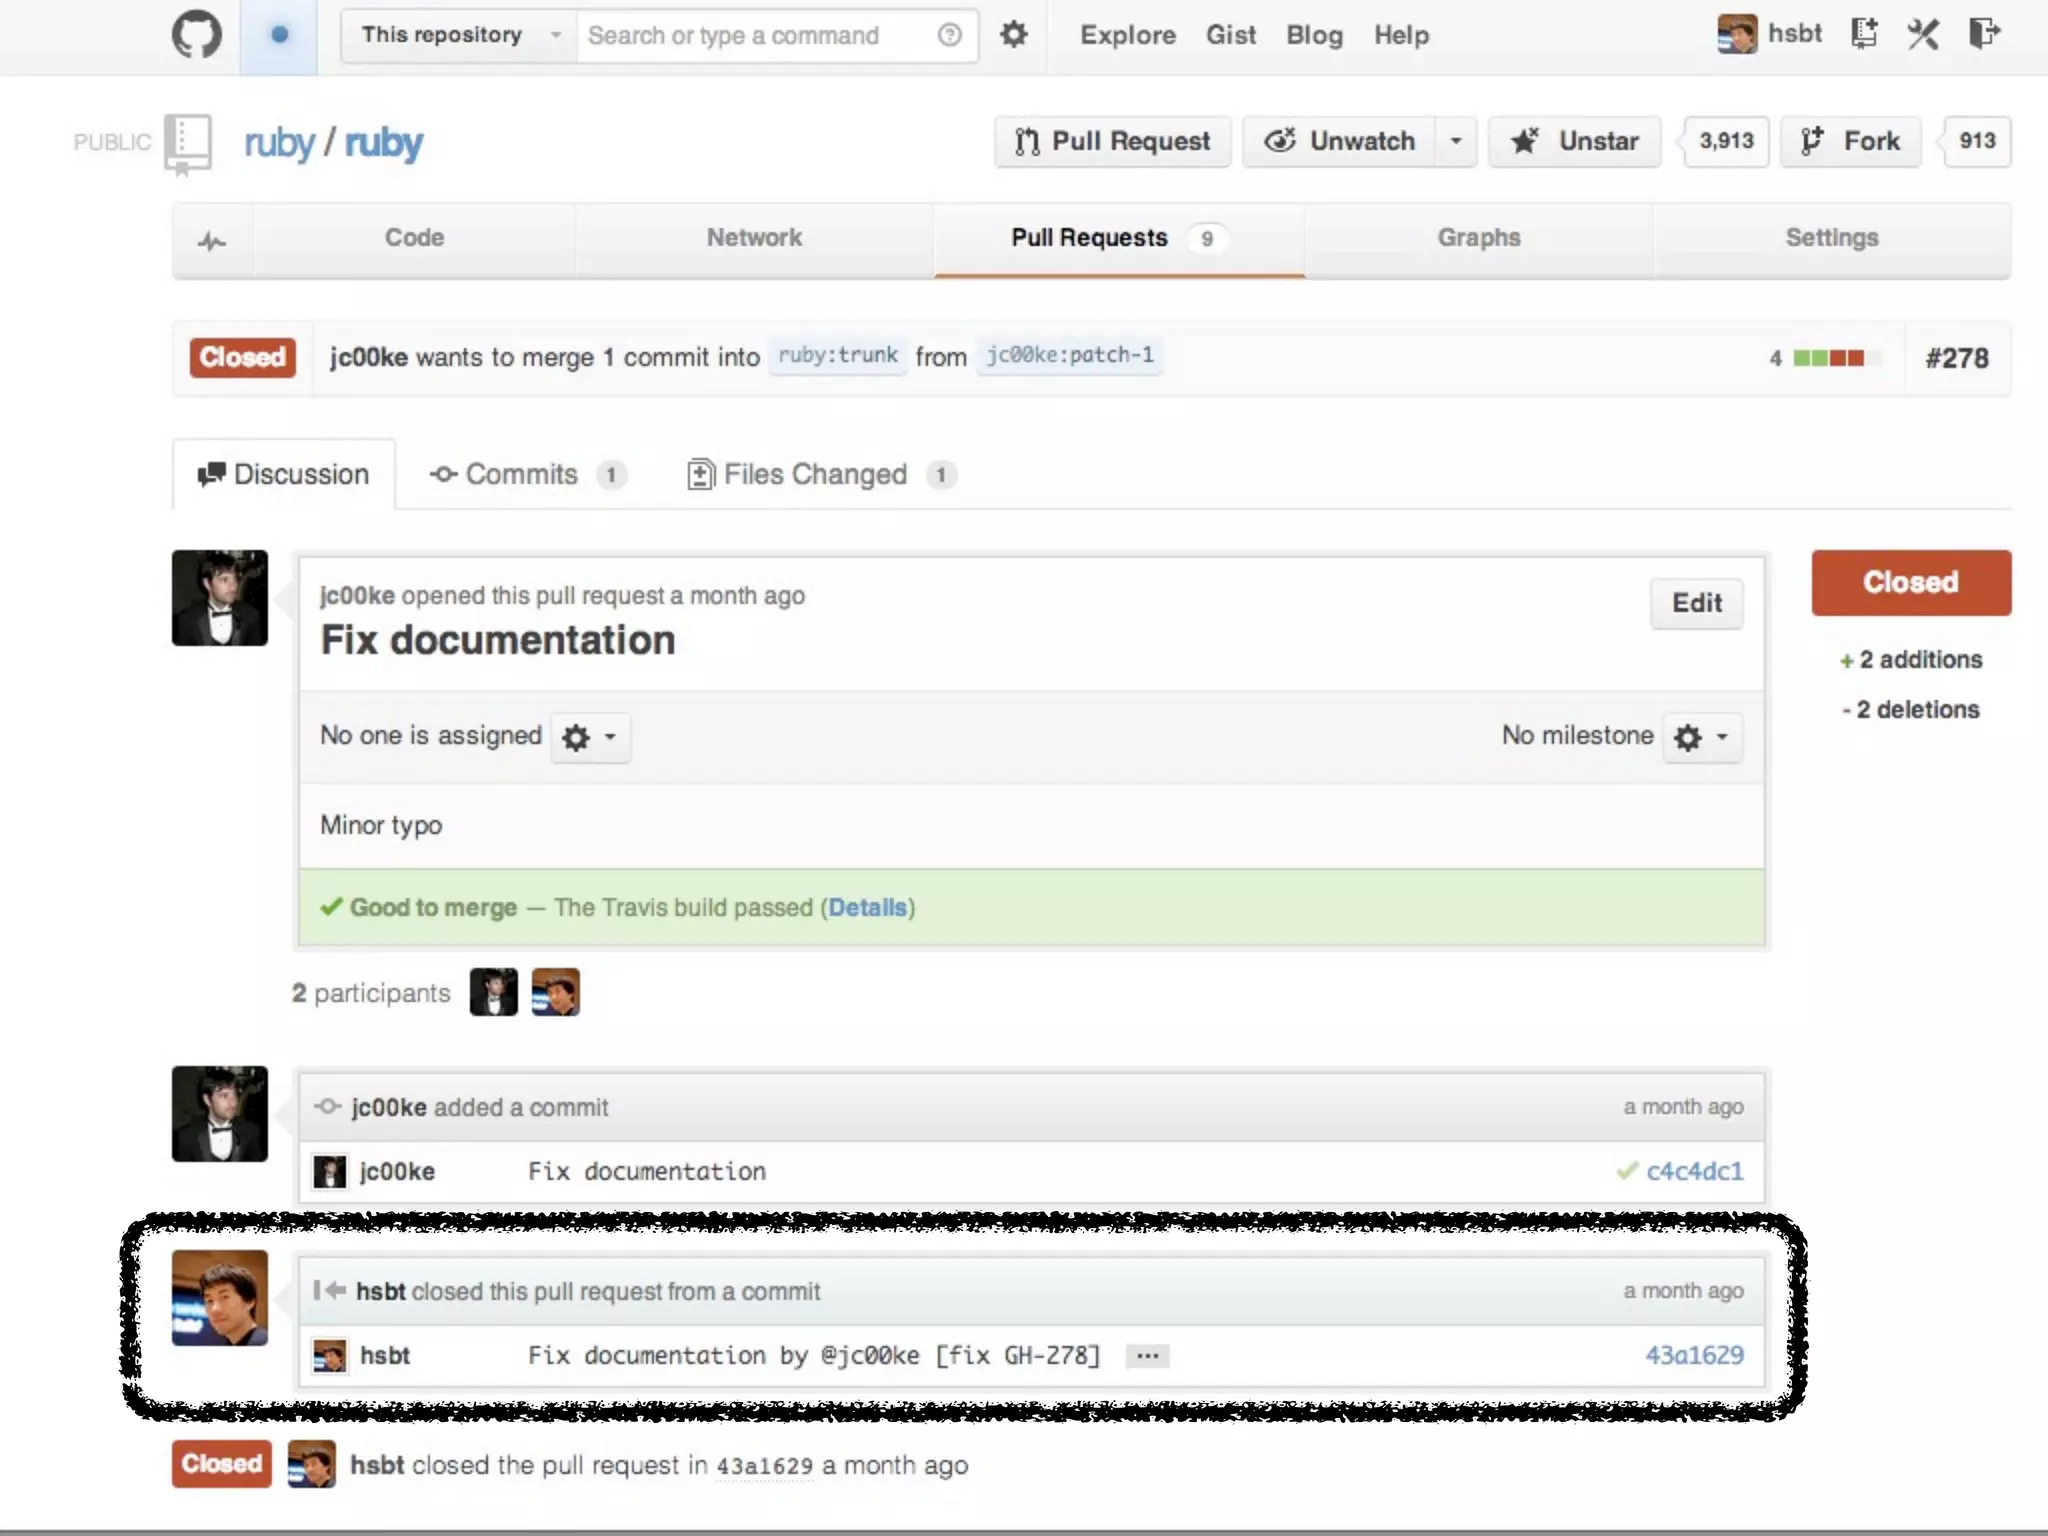Click jc00ke avatar next to added commit
Image resolution: width=2048 pixels, height=1536 pixels.
pyautogui.click(x=220, y=1114)
